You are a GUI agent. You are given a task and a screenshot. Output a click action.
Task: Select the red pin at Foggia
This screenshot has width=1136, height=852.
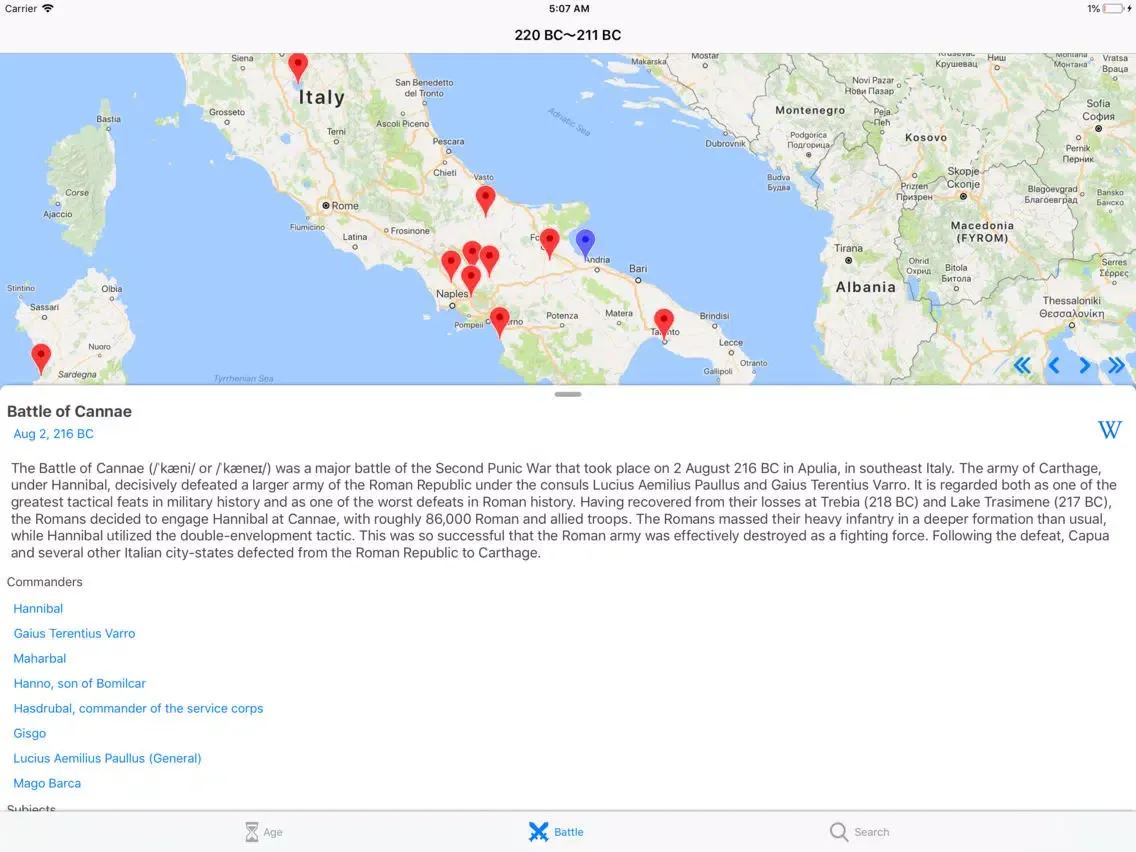tap(550, 243)
